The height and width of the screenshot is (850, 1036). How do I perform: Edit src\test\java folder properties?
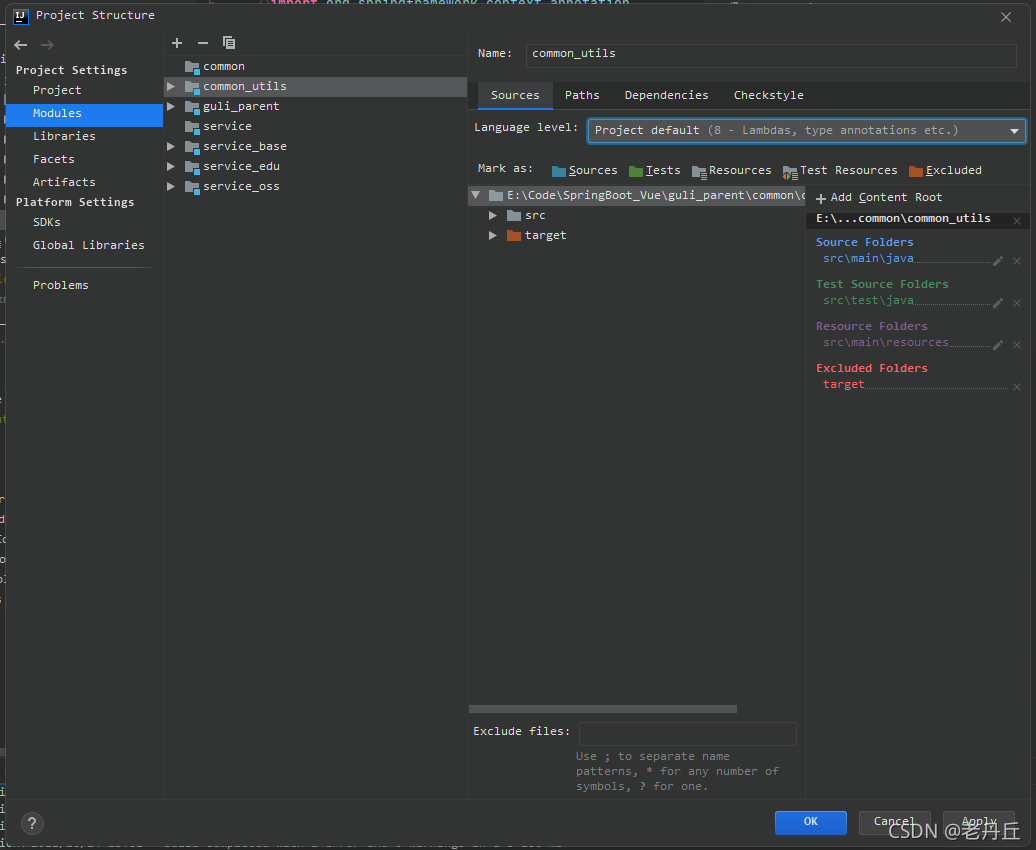coord(998,303)
